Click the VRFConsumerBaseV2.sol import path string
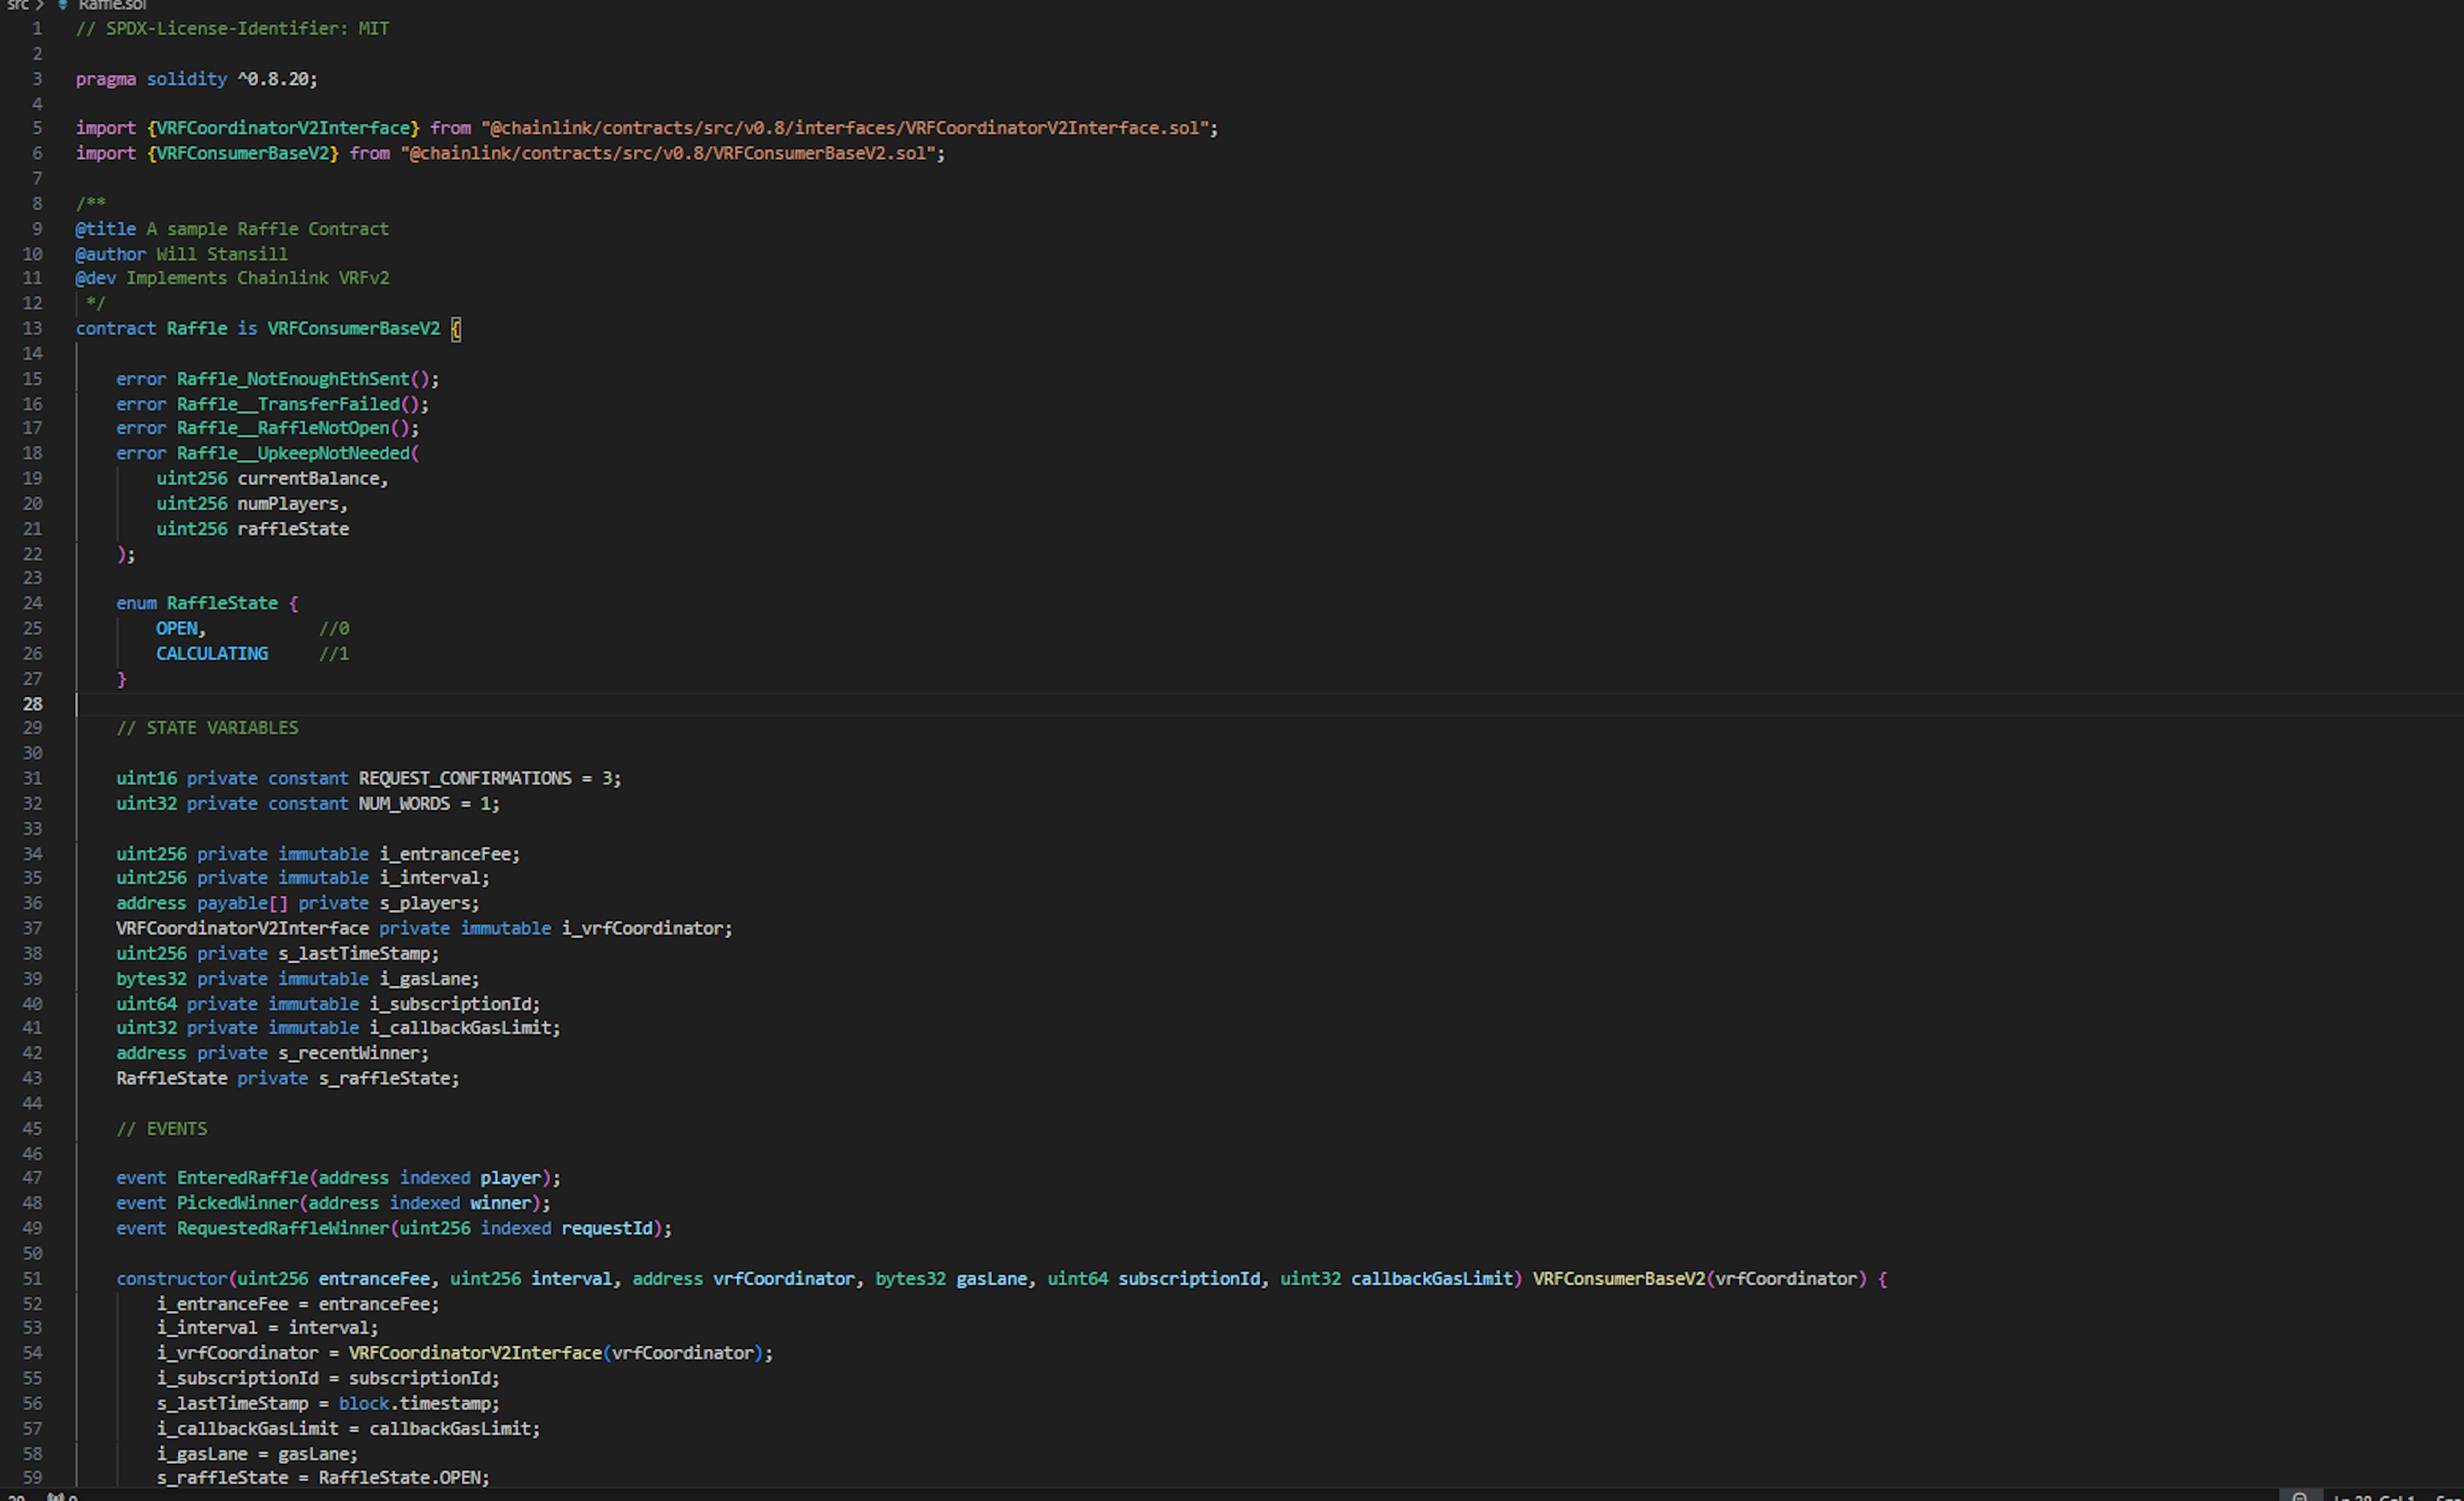This screenshot has height=1501, width=2464. tap(671, 153)
